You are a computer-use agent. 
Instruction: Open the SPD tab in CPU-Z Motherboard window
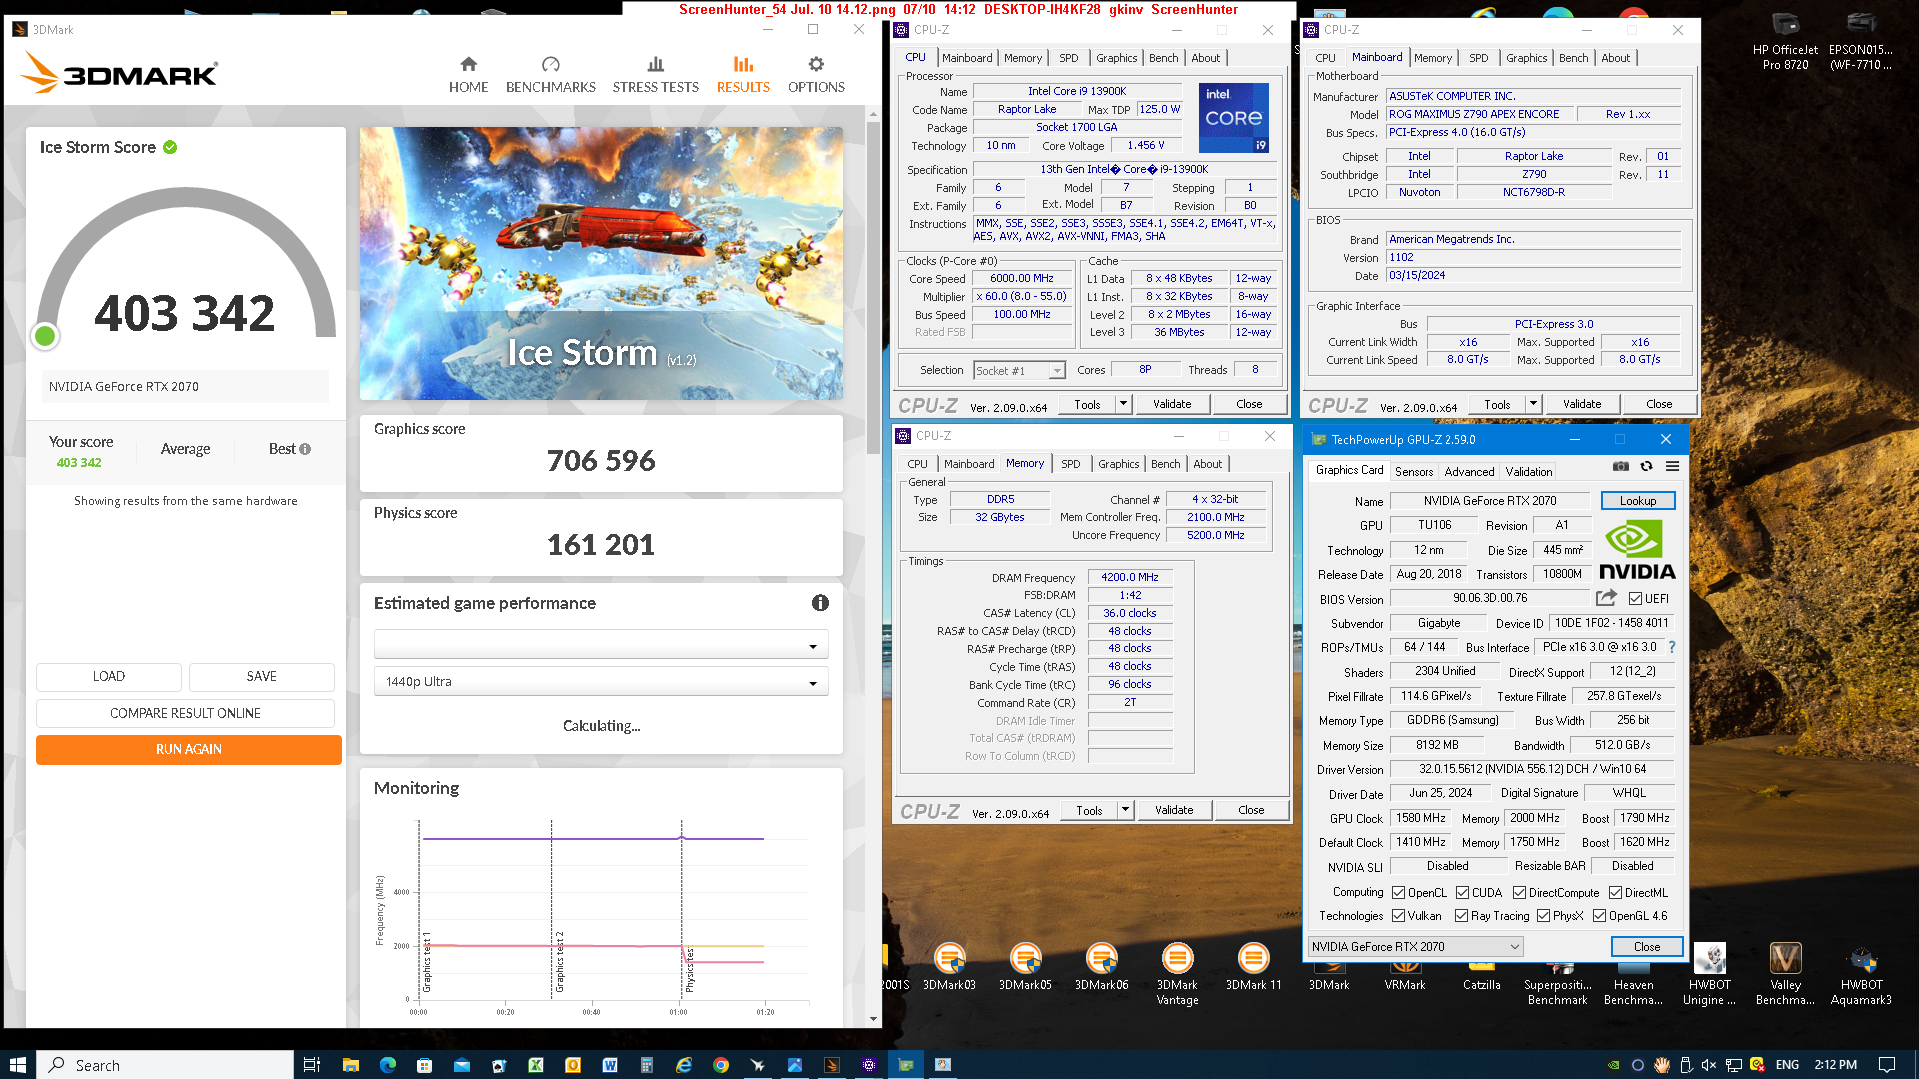click(1478, 57)
